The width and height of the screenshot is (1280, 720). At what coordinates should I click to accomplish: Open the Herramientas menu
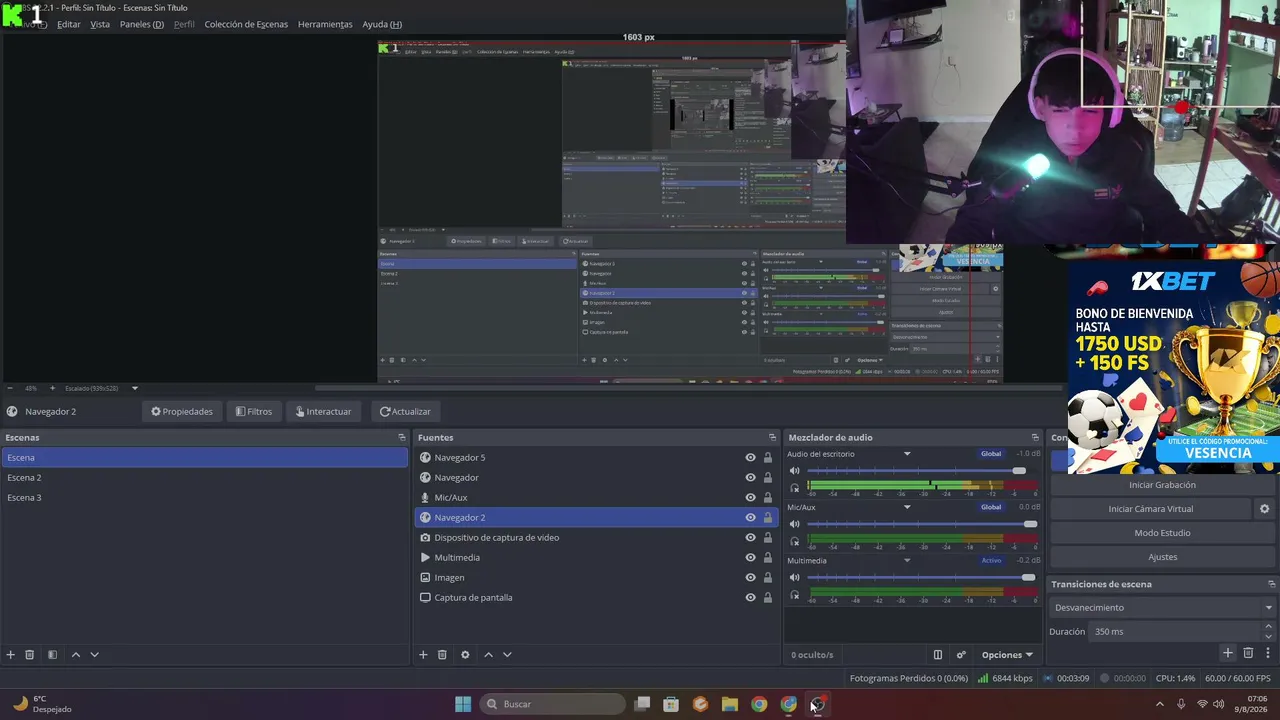325,24
